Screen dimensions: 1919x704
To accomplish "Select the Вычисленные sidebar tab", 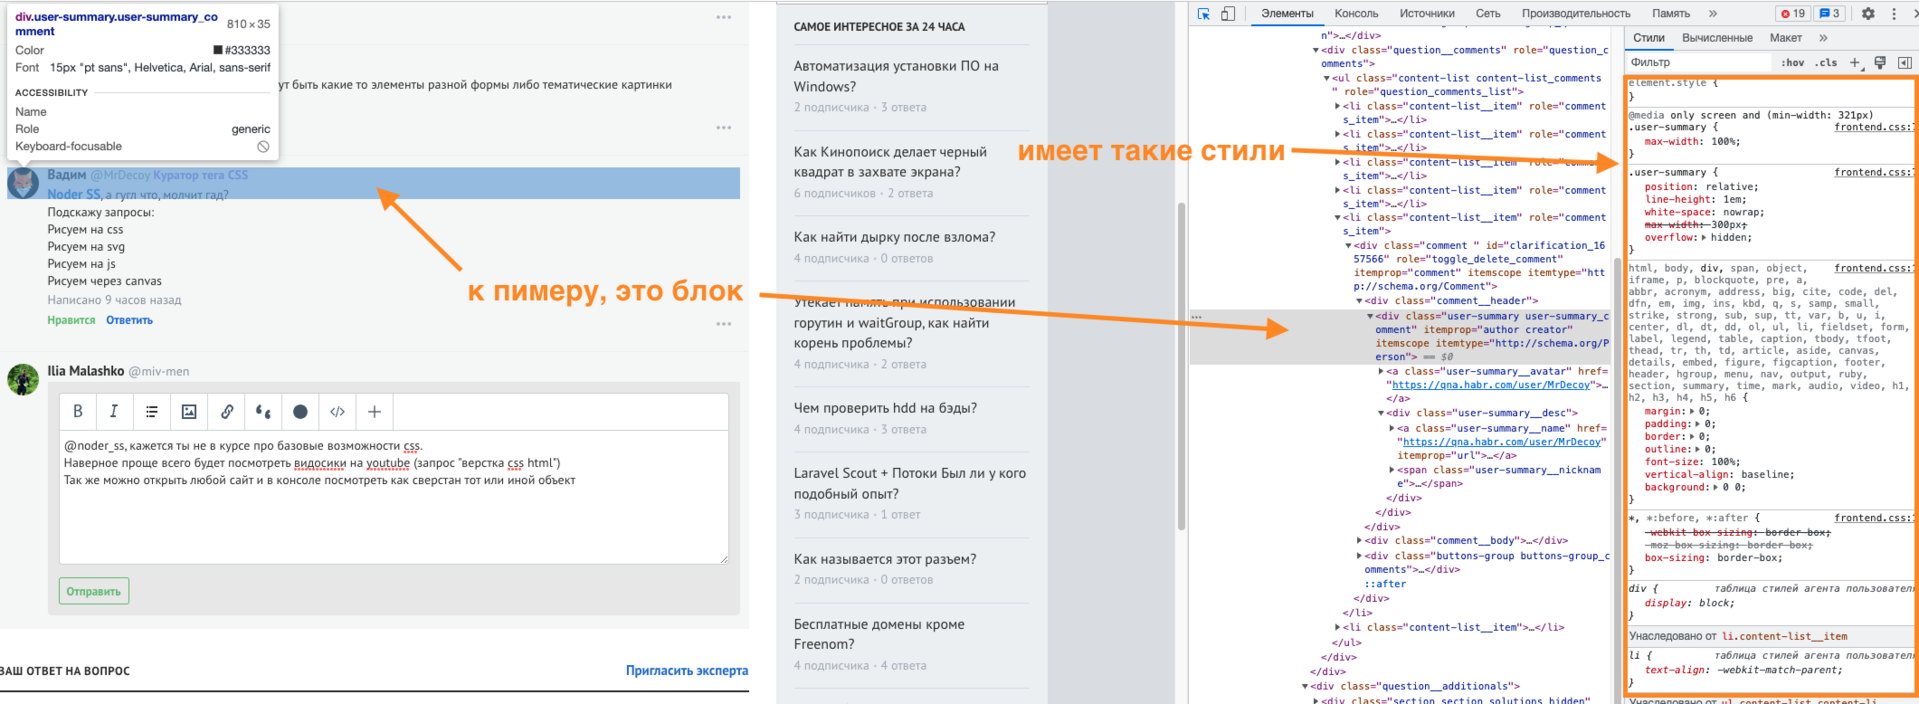I will 1717,38.
